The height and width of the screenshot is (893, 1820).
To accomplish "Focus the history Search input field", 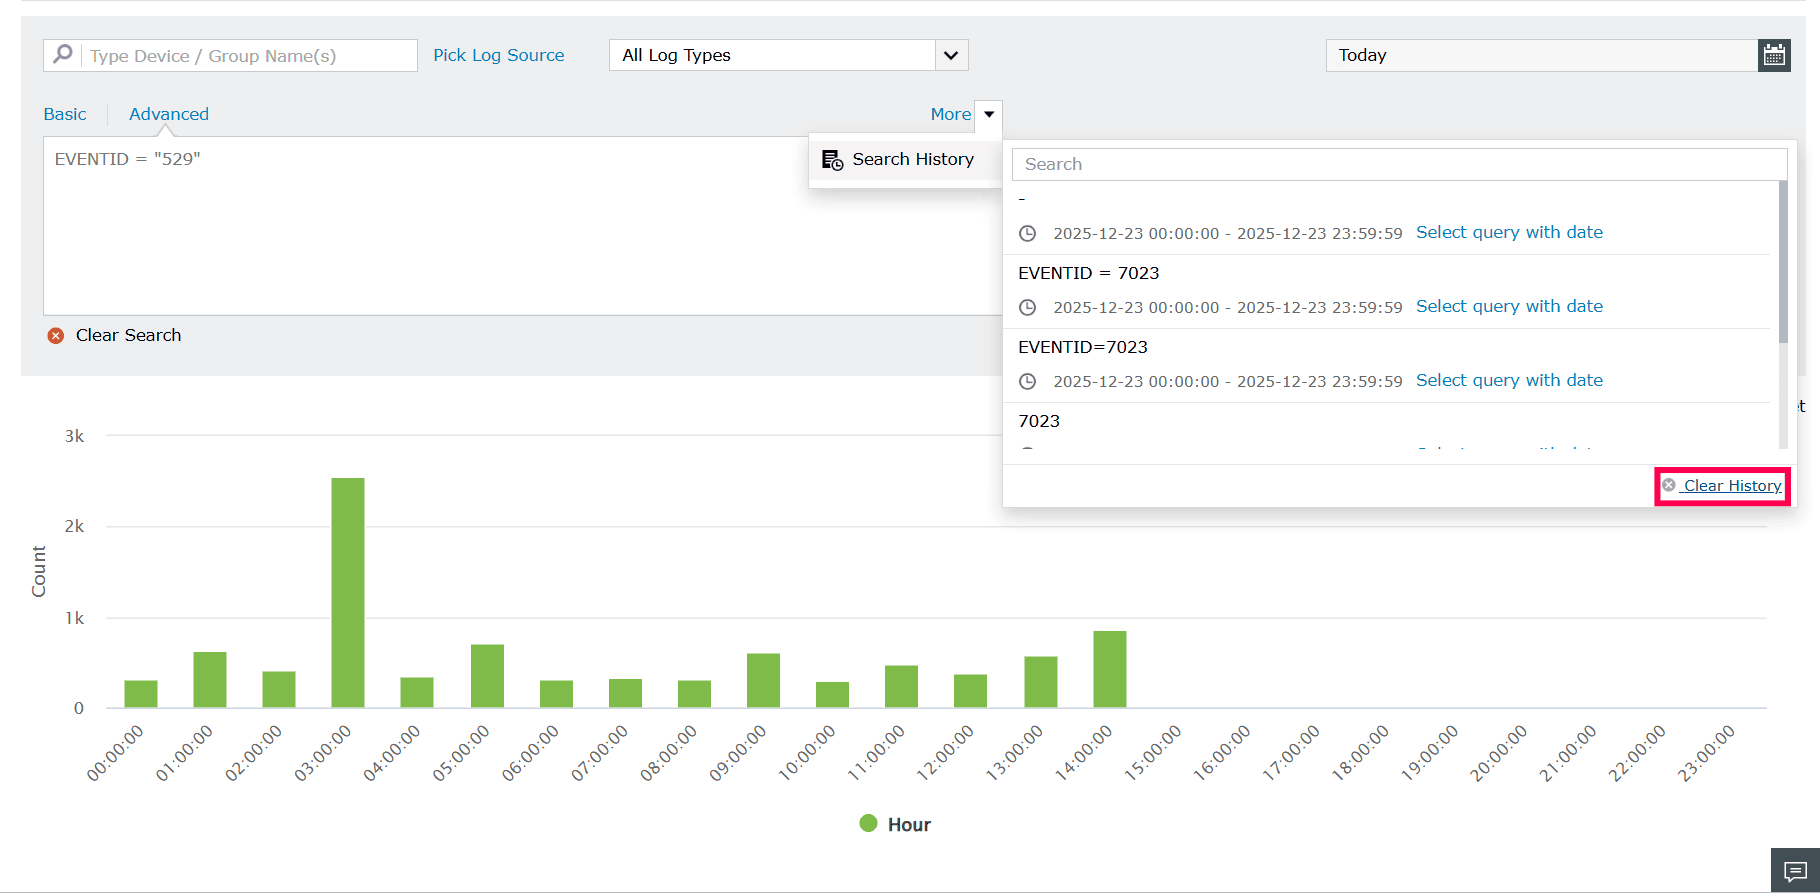I will [1399, 164].
